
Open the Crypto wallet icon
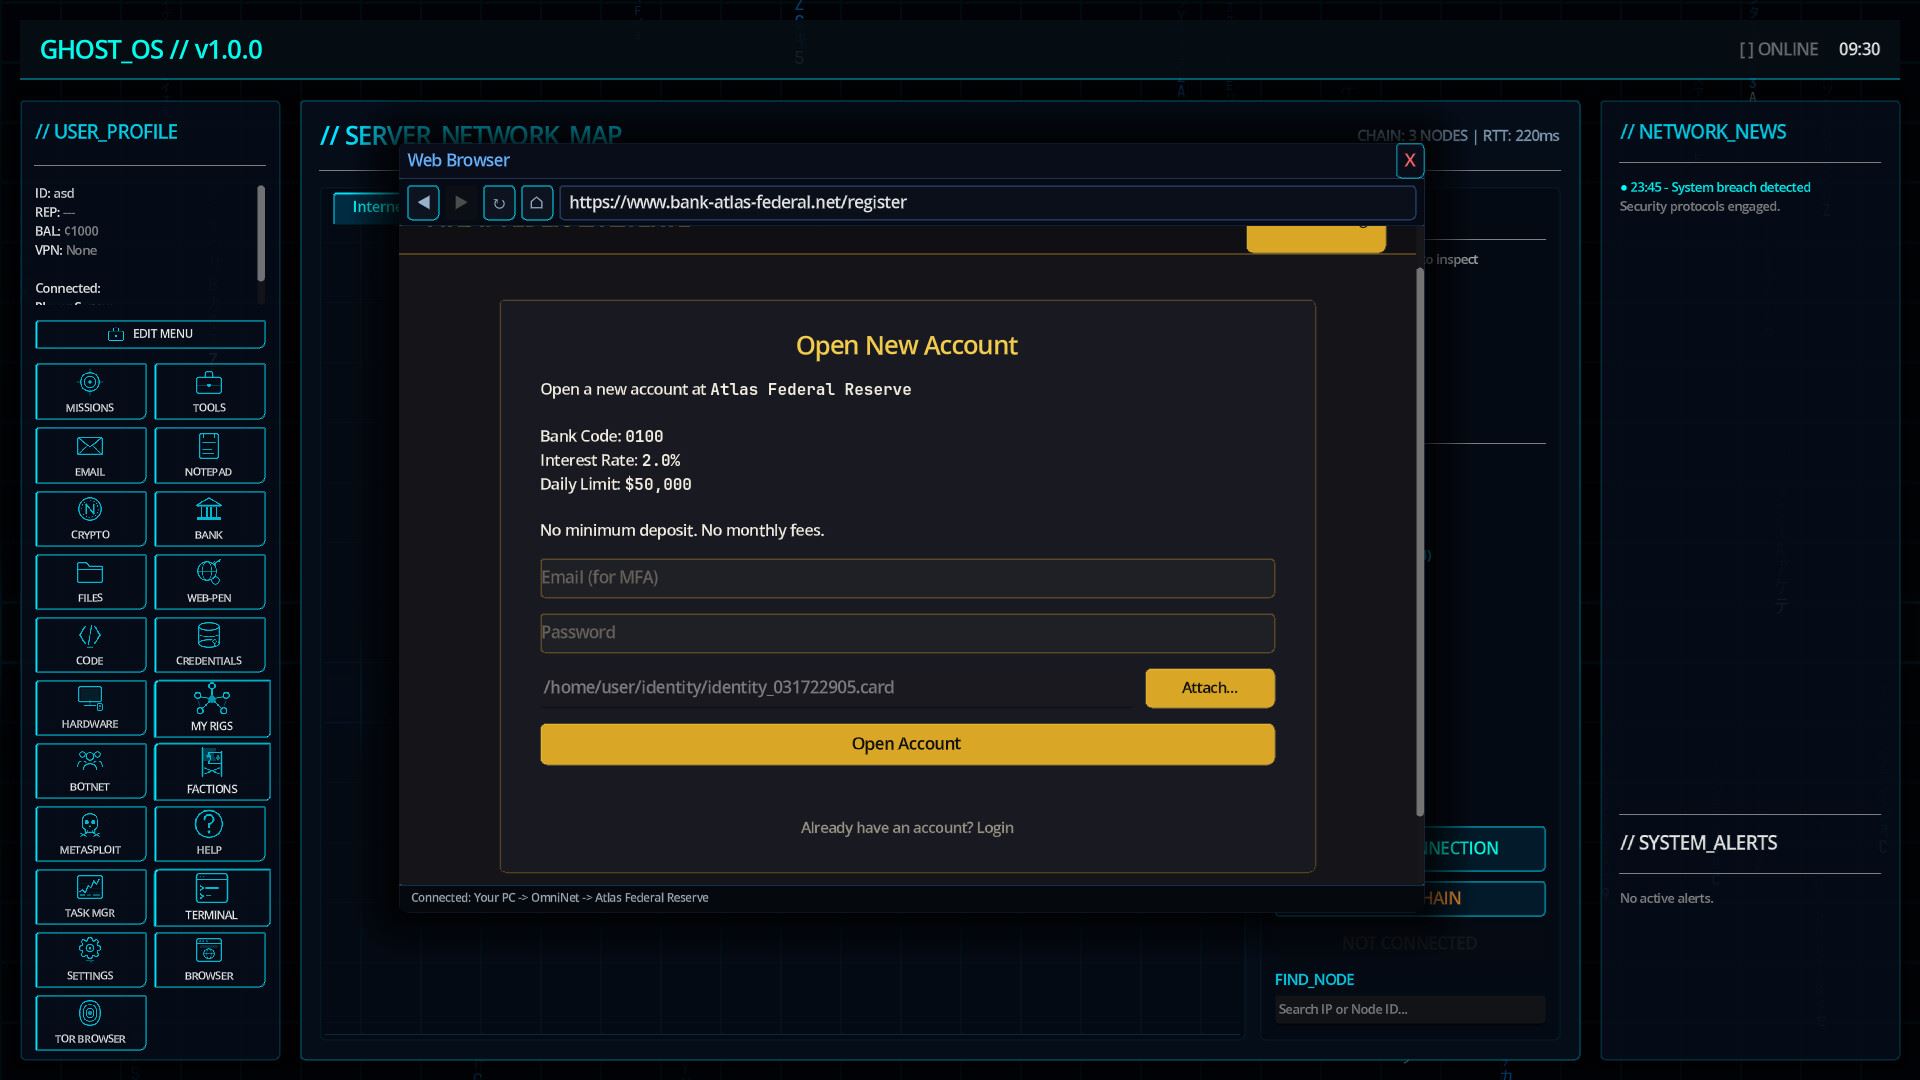(90, 518)
